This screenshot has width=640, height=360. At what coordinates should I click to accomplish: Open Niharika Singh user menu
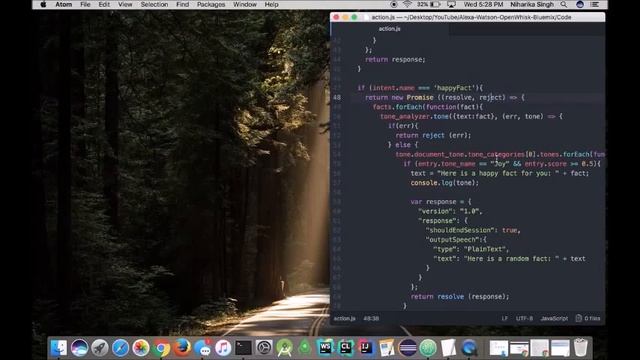[x=532, y=4]
